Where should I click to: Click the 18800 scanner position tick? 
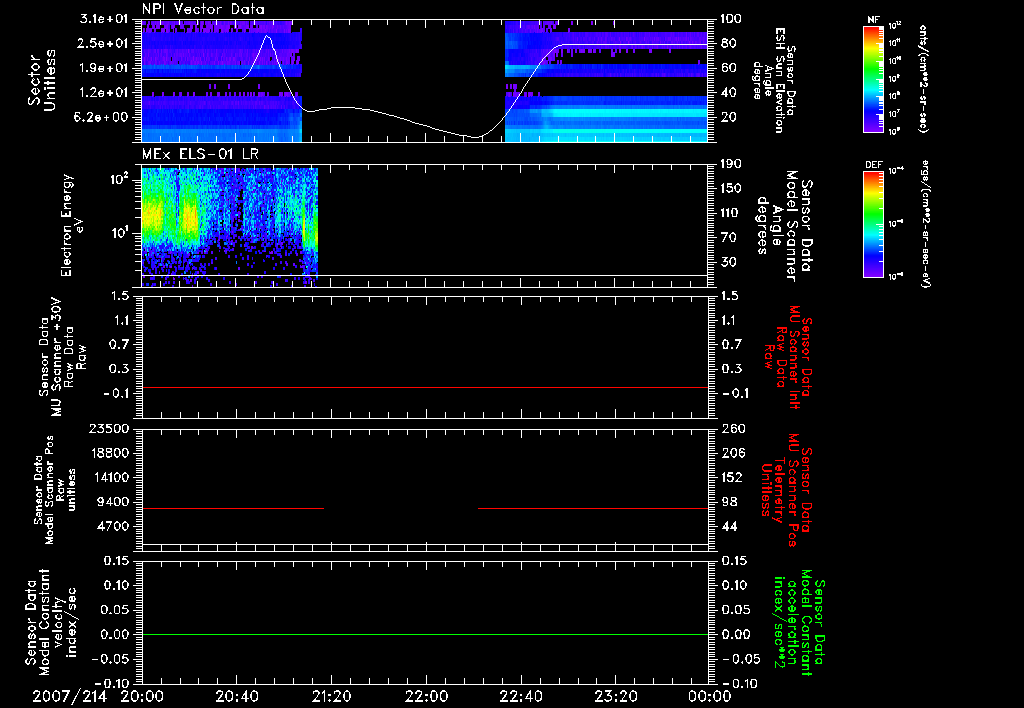pyautogui.click(x=108, y=453)
